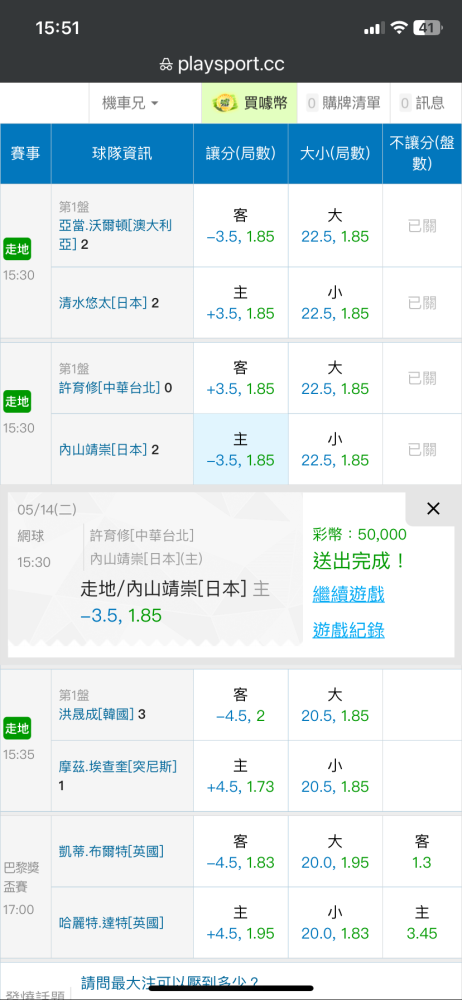This screenshot has width=462, height=1000.
Task: Tap the 走地 badge for 洪晟成 match
Action: coord(17,728)
